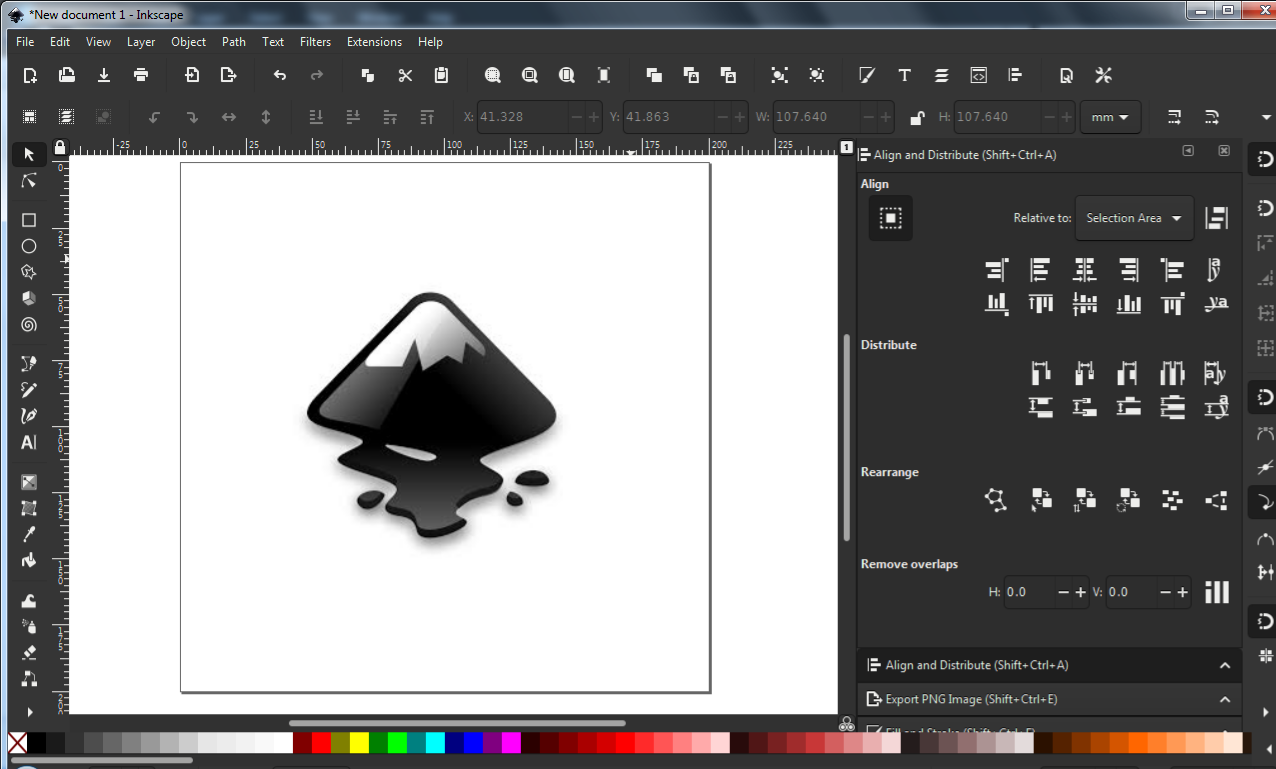Collapse Align and Distribute docked panel
The width and height of the screenshot is (1276, 769).
1225,665
